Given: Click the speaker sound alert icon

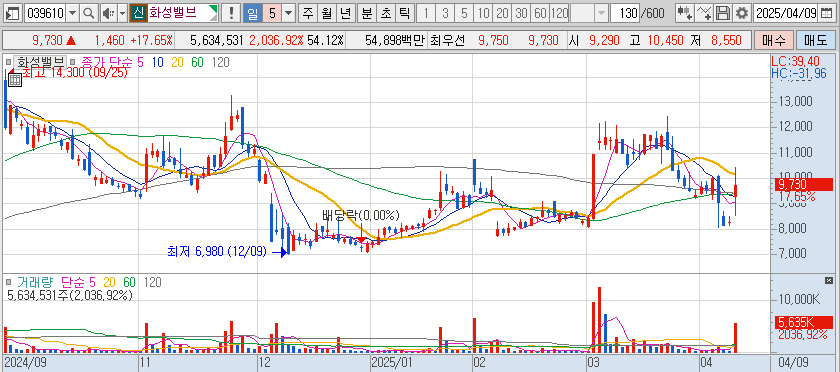Looking at the screenshot, I should pyautogui.click(x=109, y=13).
